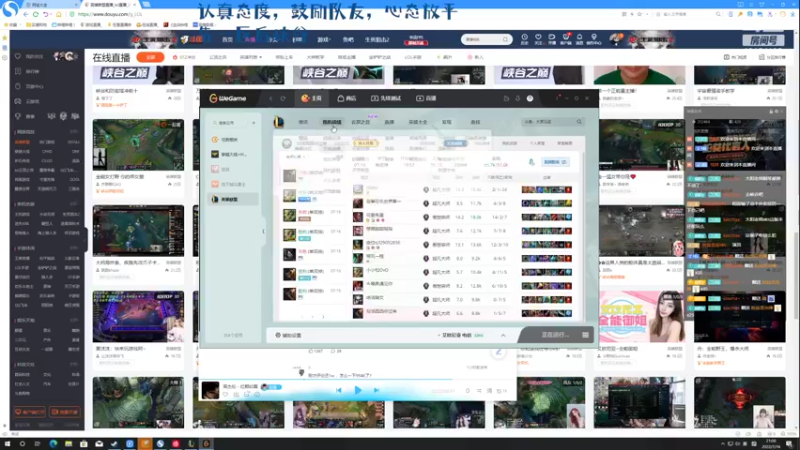Open the 游戏 dropdown in the Douyu navigation

coord(324,39)
